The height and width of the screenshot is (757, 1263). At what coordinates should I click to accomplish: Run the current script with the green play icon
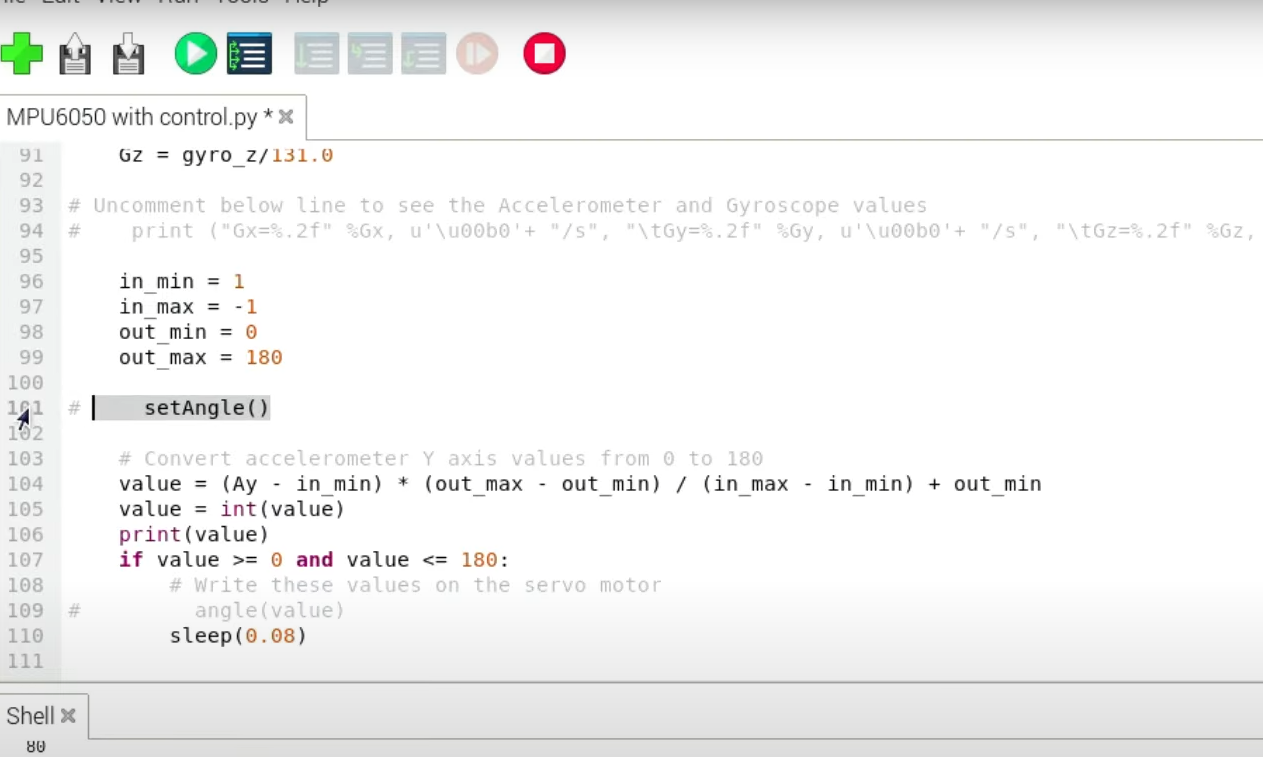pyautogui.click(x=195, y=53)
